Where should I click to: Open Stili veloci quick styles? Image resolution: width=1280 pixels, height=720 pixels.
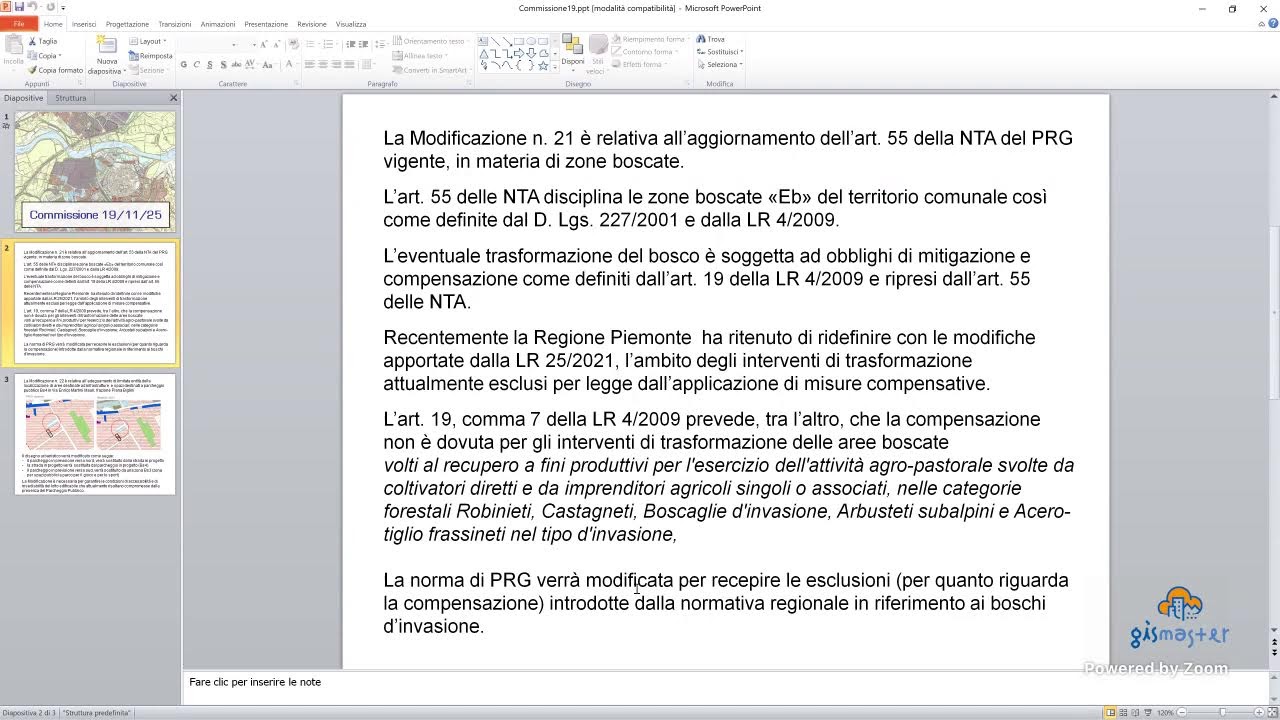[x=598, y=54]
